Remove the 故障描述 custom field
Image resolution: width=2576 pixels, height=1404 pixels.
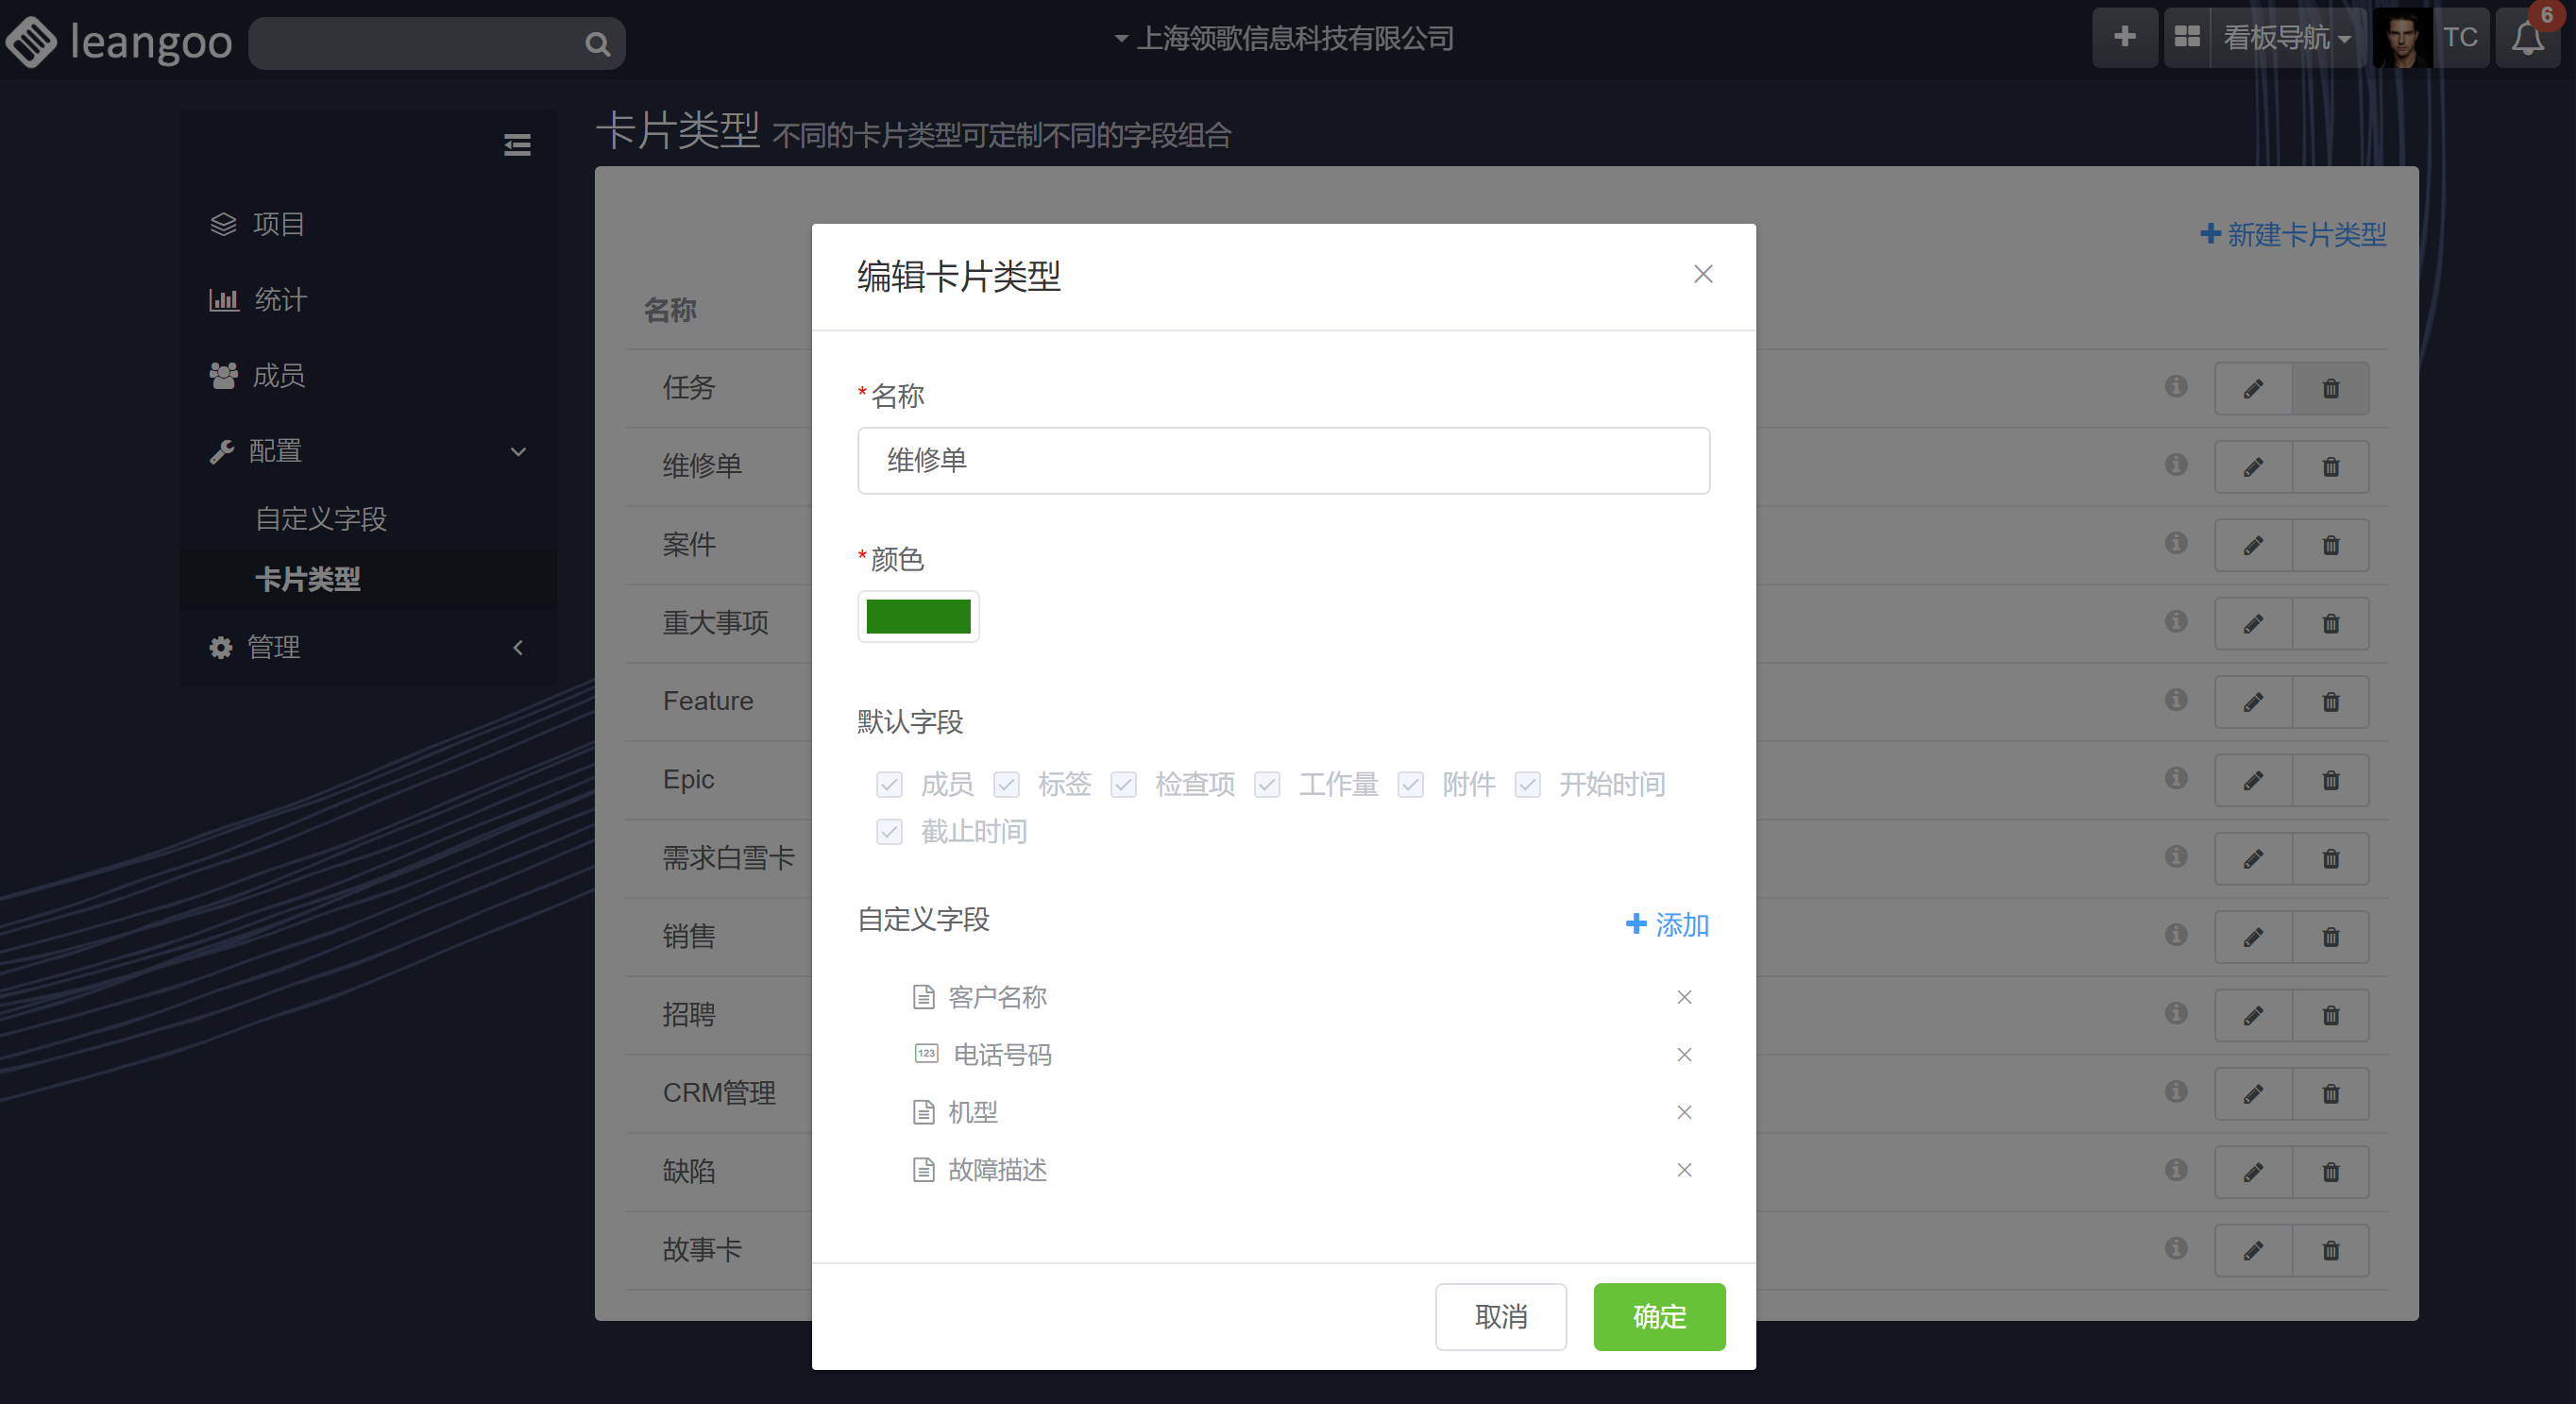point(1684,1170)
